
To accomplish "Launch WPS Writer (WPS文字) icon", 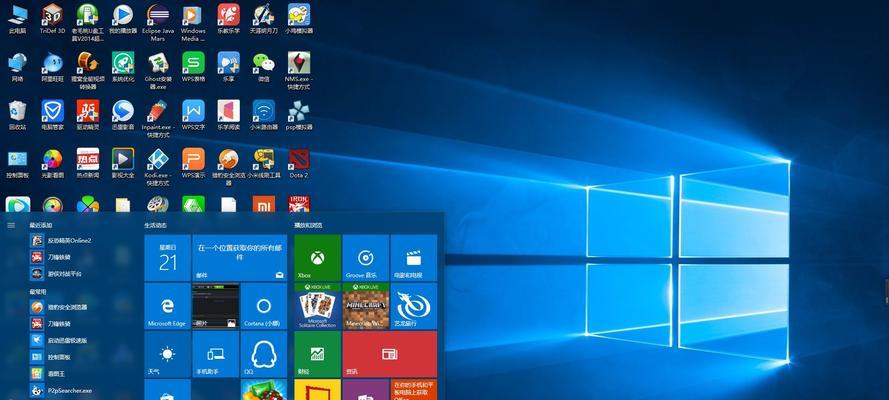I will coord(193,115).
